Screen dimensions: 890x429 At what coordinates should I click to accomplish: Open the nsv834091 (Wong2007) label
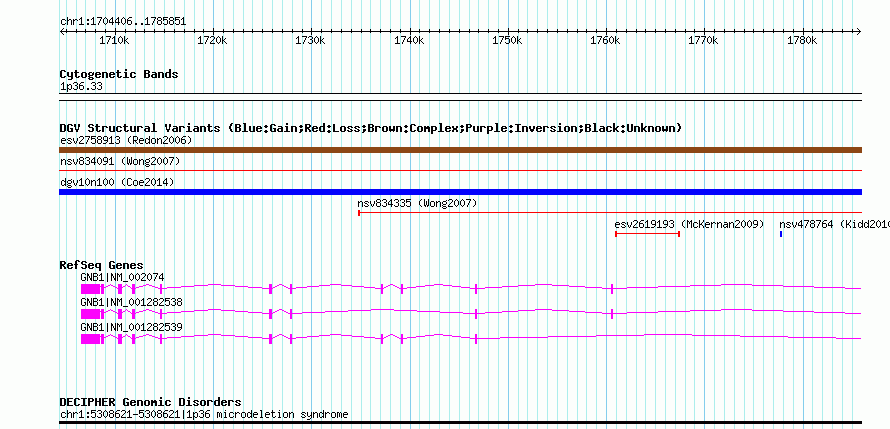[x=120, y=162]
